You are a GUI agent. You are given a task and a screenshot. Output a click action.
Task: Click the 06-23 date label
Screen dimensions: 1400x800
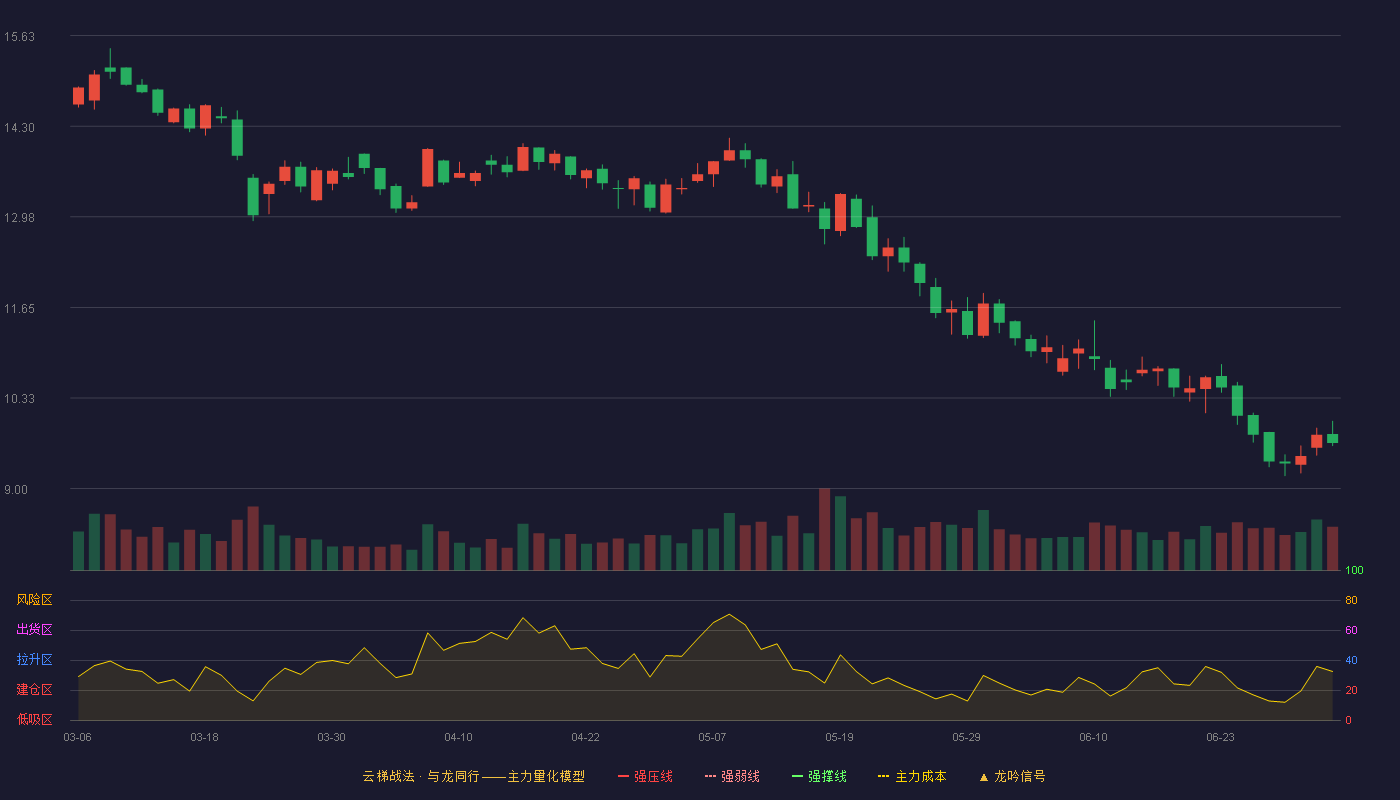(1220, 737)
